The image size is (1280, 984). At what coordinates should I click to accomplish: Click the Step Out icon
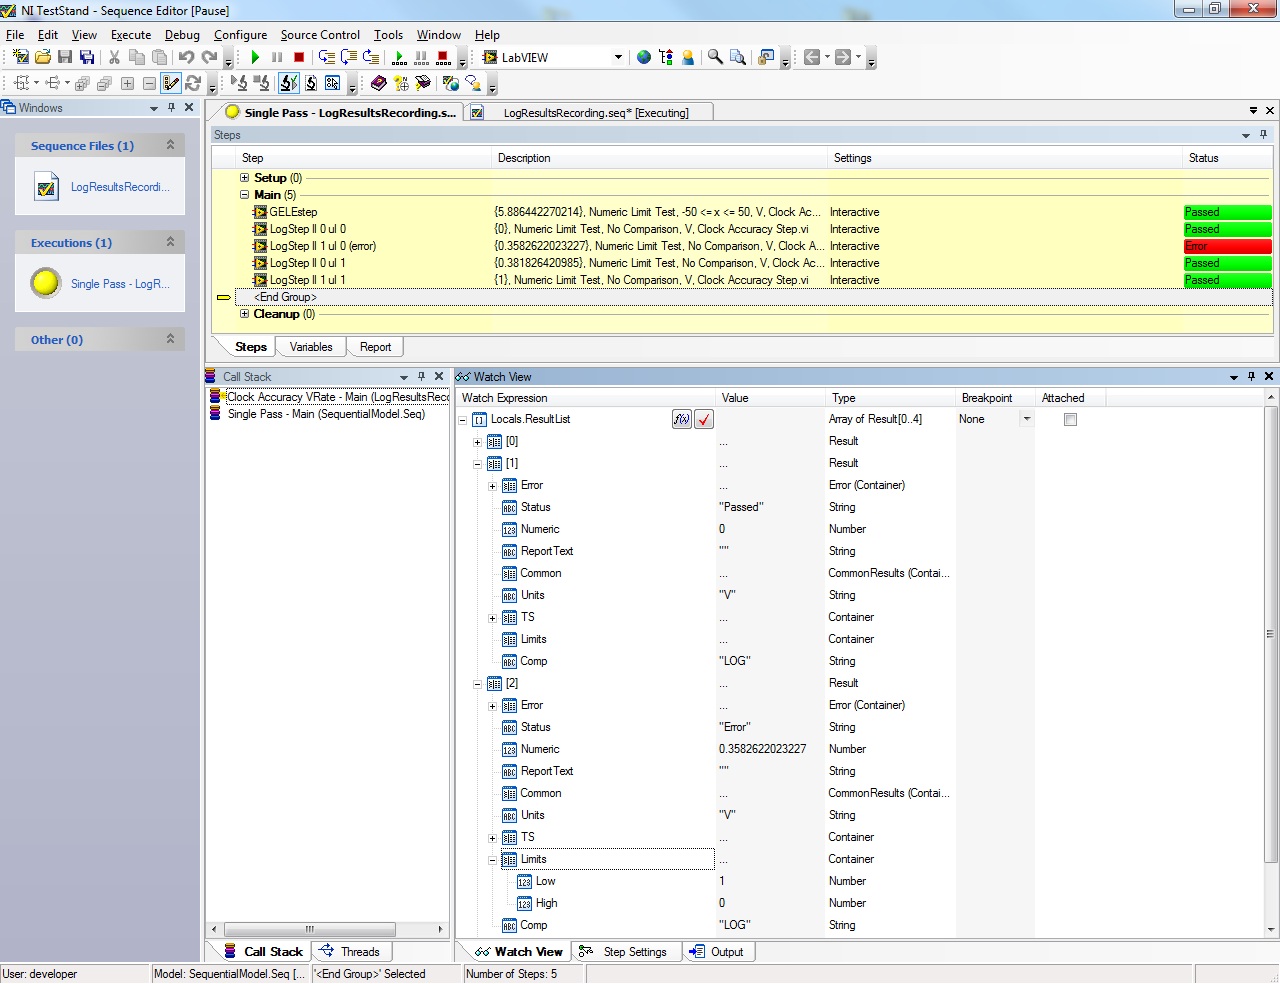click(x=371, y=57)
